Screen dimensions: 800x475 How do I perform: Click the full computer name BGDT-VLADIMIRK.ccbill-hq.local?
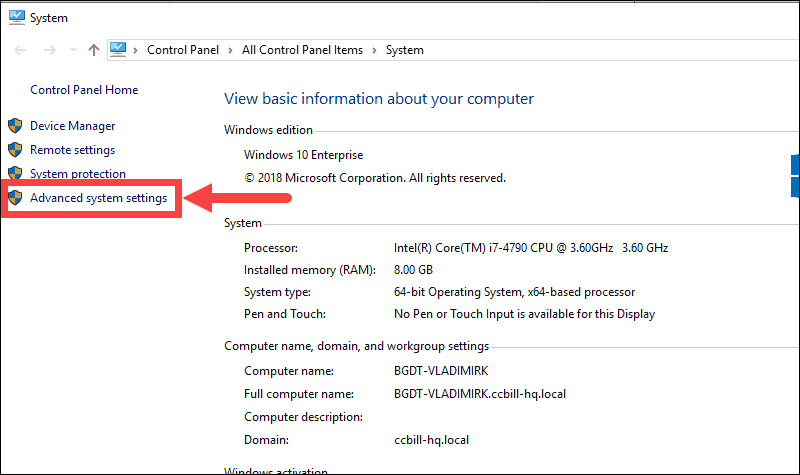pyautogui.click(x=480, y=394)
